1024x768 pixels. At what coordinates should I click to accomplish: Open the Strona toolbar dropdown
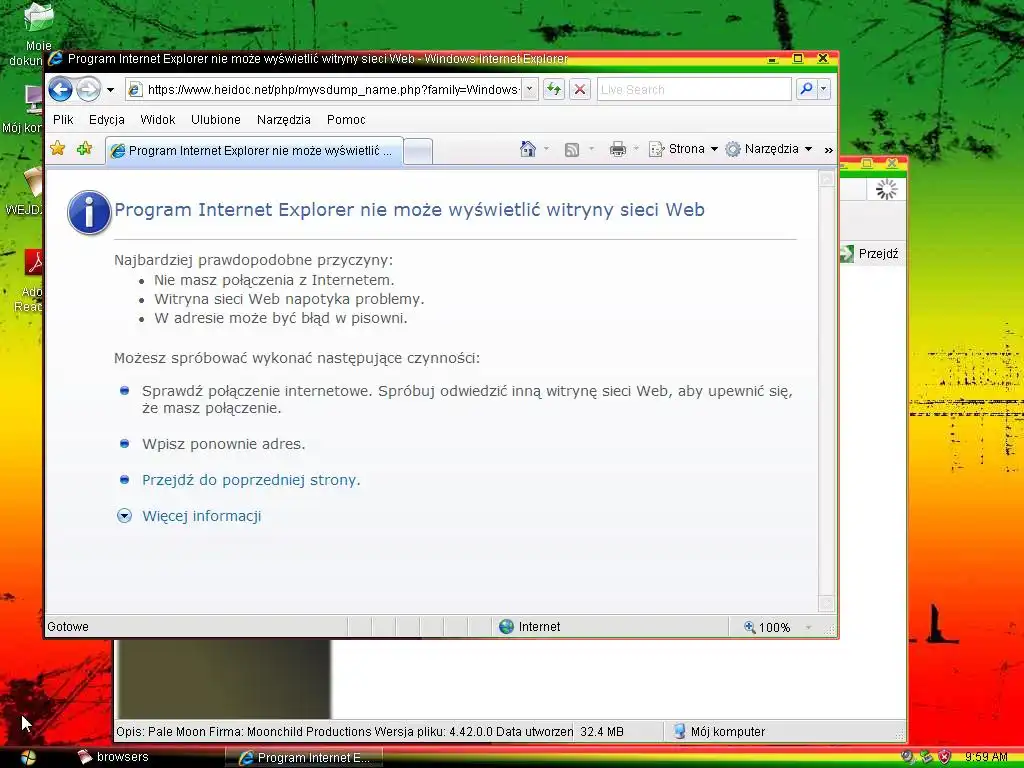pos(683,149)
